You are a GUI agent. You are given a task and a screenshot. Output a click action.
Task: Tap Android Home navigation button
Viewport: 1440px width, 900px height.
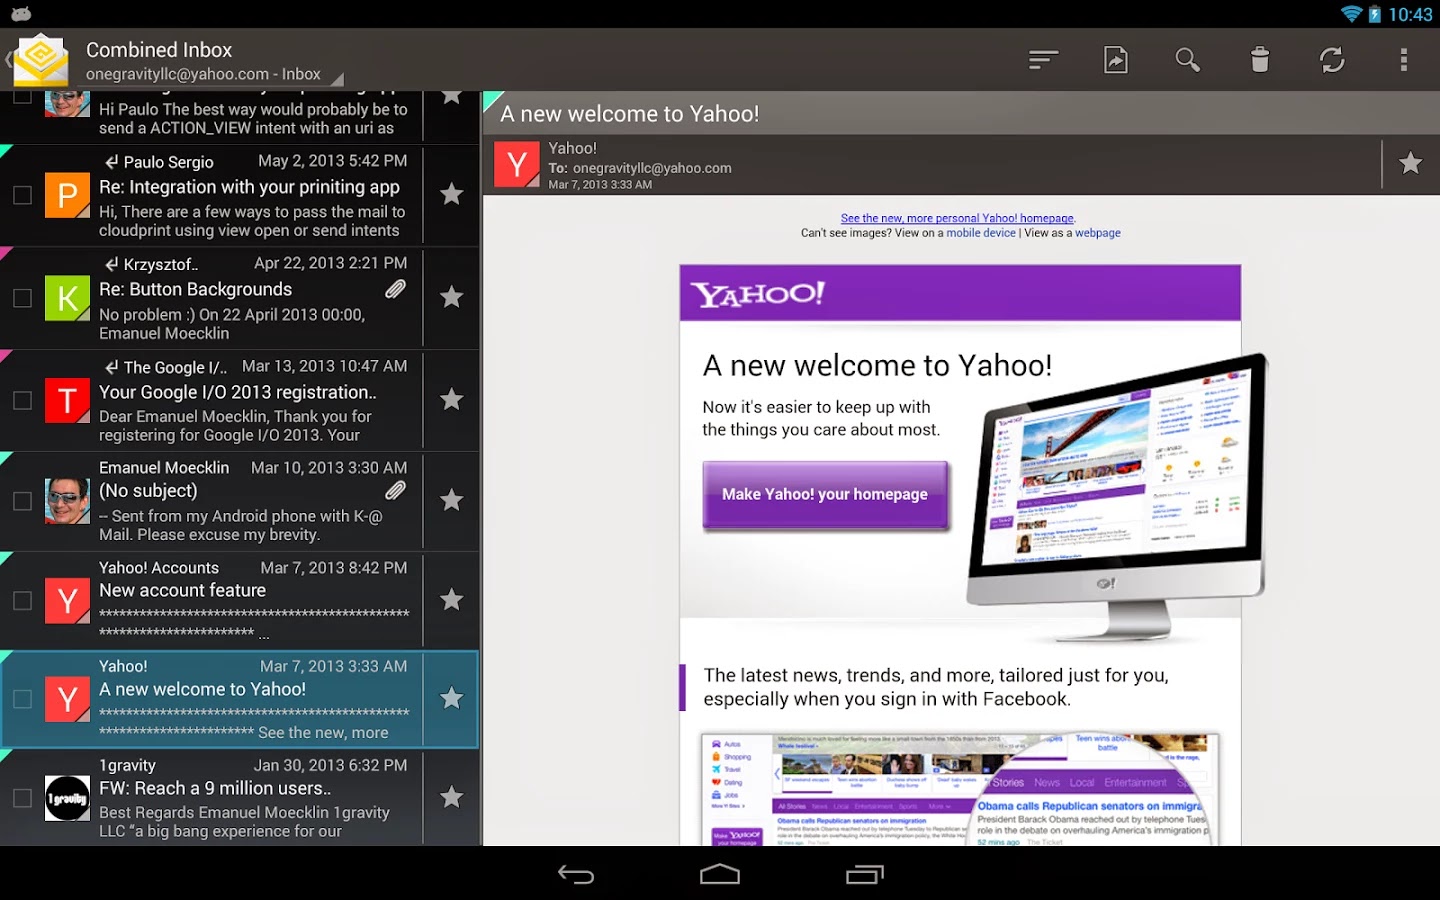point(720,875)
